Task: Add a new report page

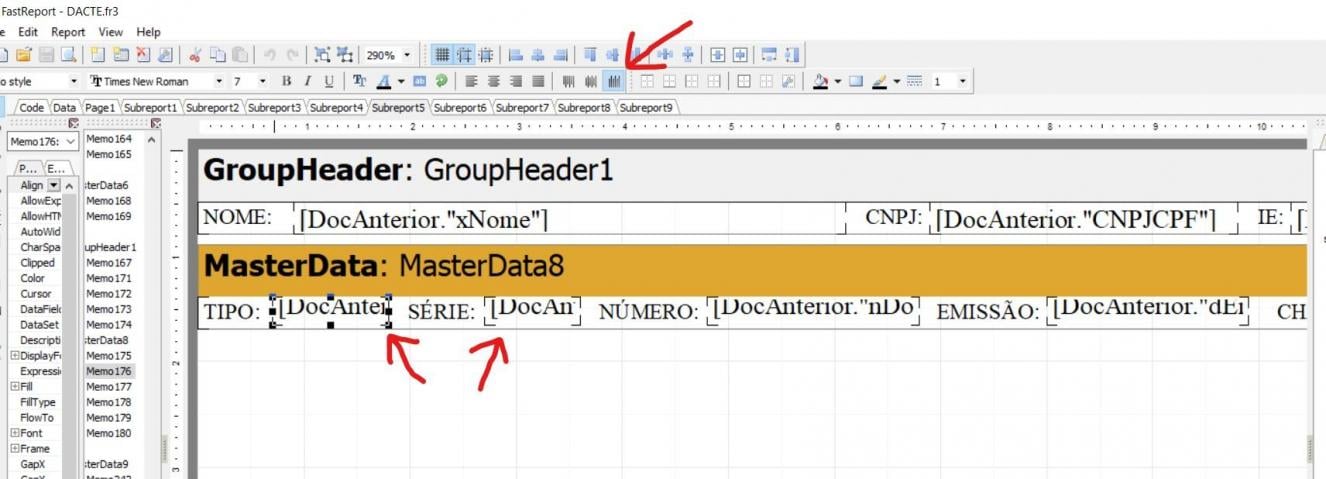Action: point(98,55)
